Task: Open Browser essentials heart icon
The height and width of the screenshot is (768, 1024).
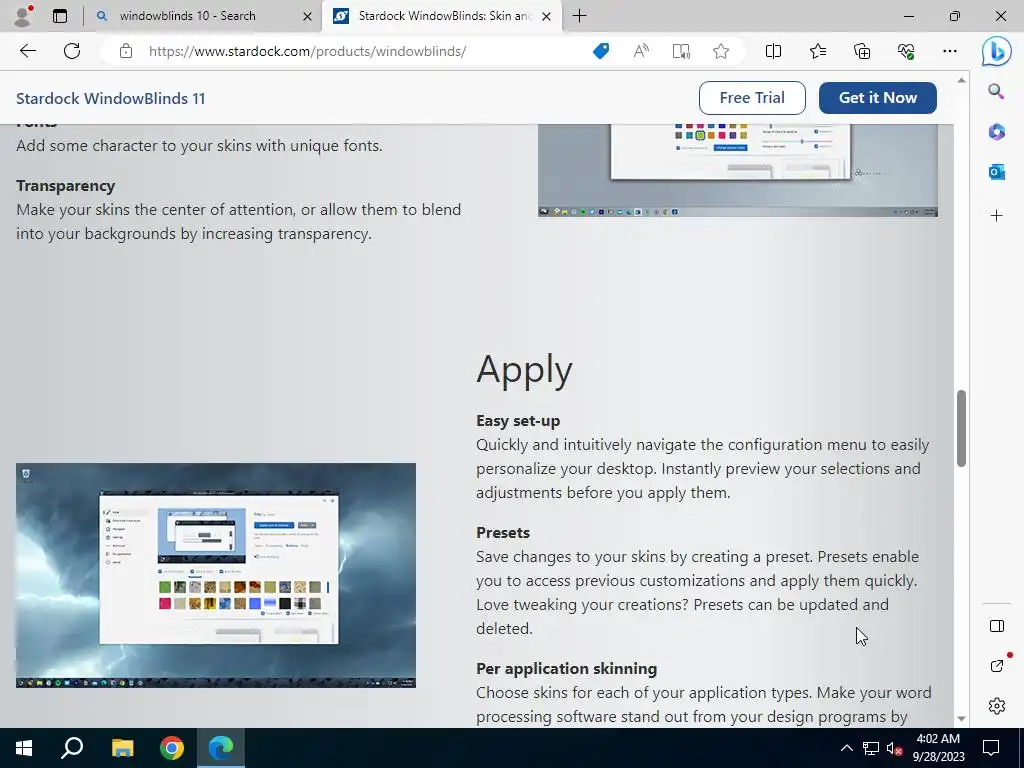Action: (x=906, y=51)
